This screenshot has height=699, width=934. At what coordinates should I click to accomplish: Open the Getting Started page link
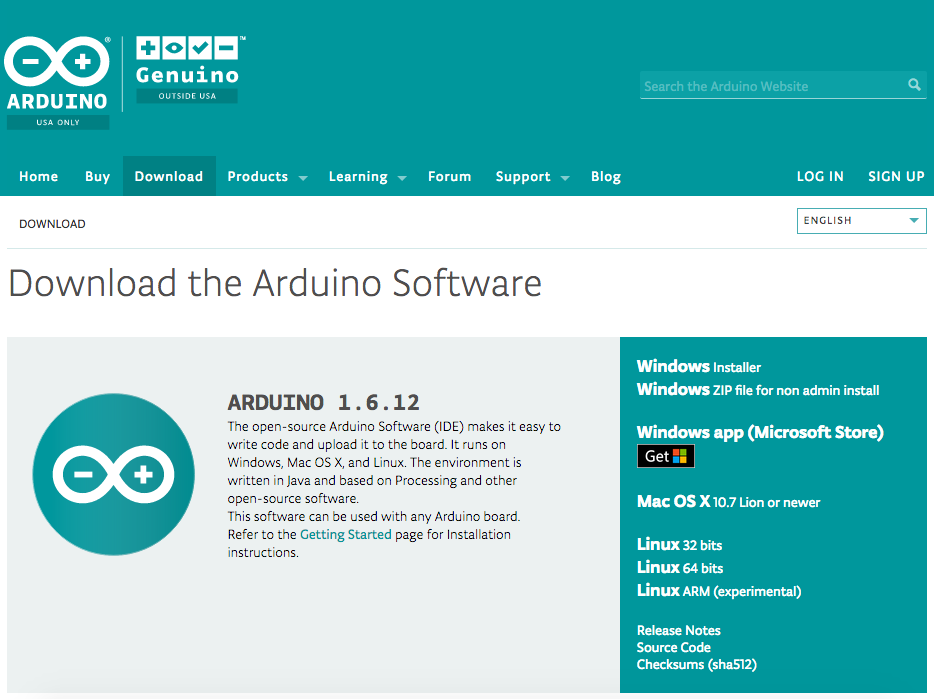tap(345, 535)
